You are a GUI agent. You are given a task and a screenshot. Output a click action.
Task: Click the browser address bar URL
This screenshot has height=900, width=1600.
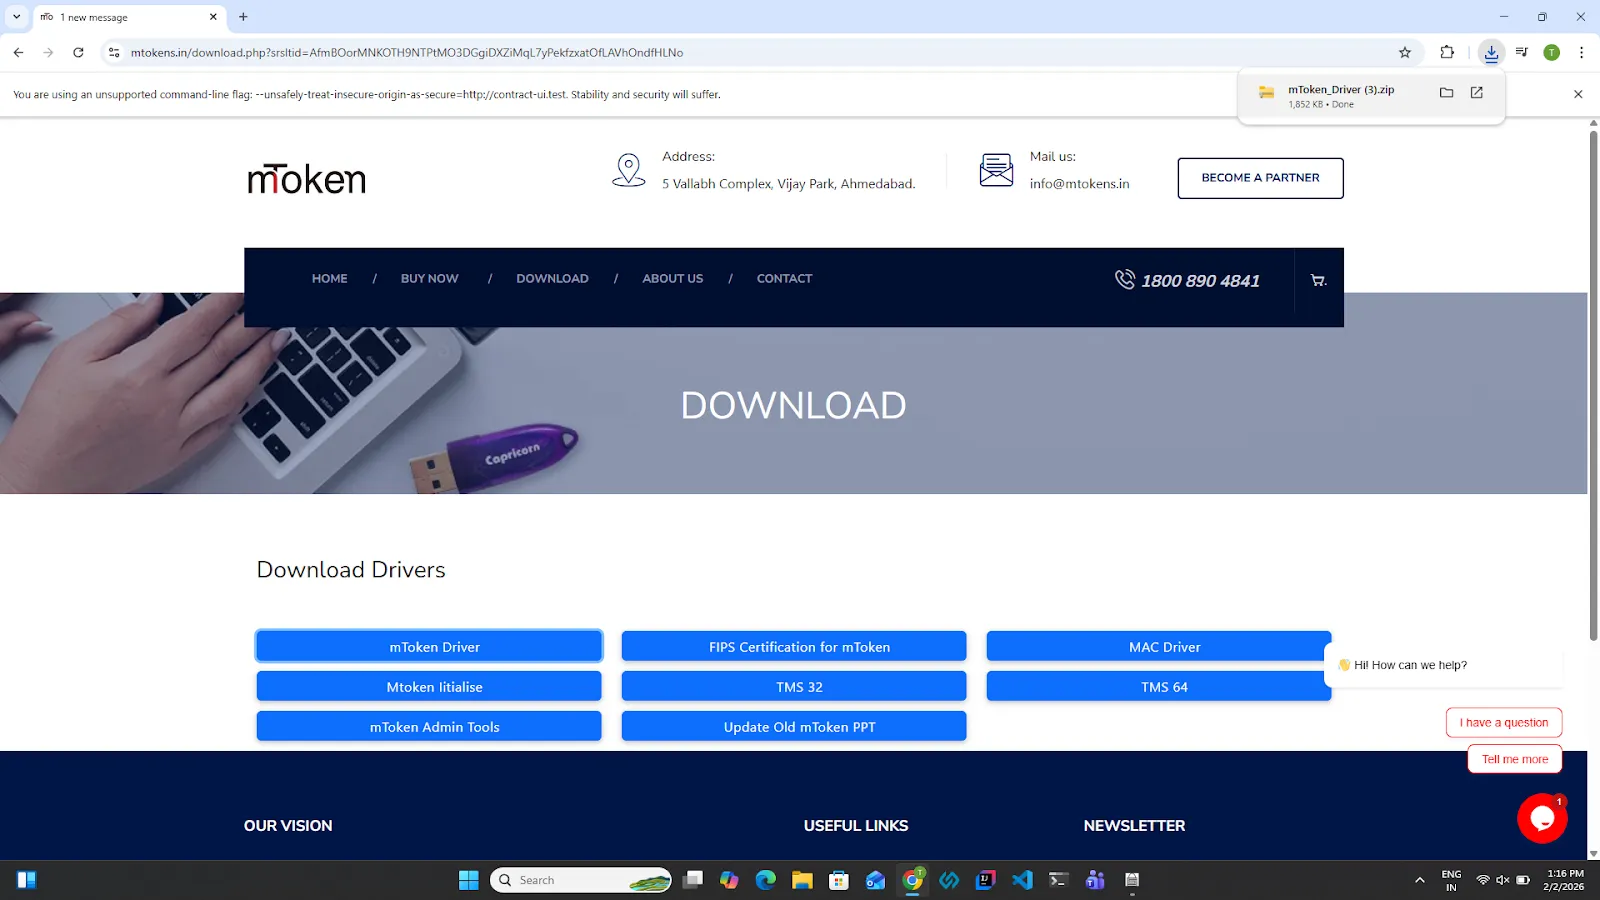click(407, 52)
